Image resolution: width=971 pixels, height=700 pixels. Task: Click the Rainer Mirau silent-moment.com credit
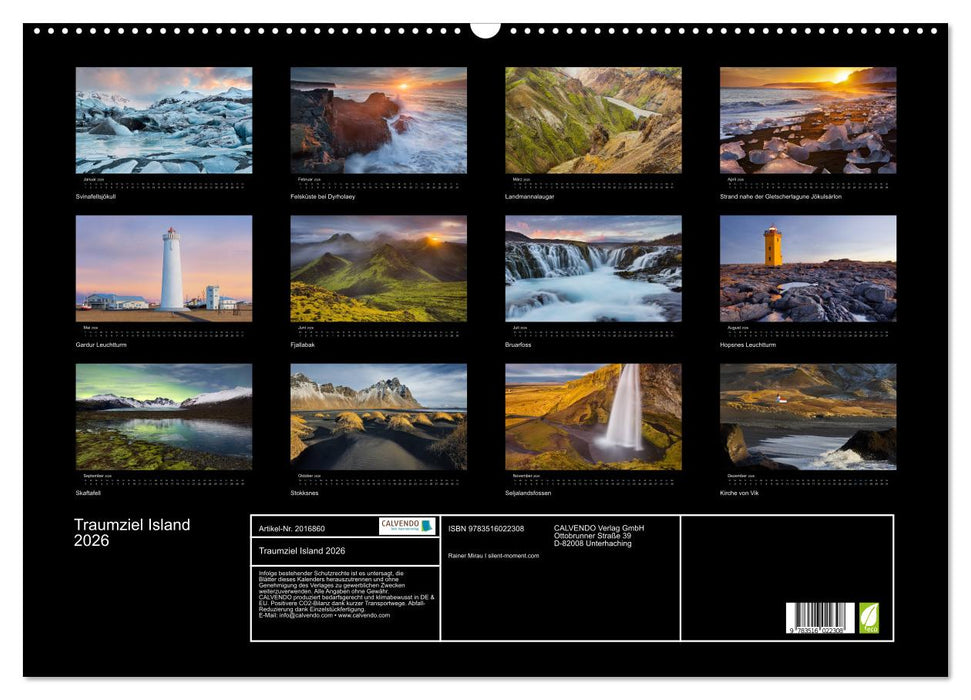click(x=494, y=556)
